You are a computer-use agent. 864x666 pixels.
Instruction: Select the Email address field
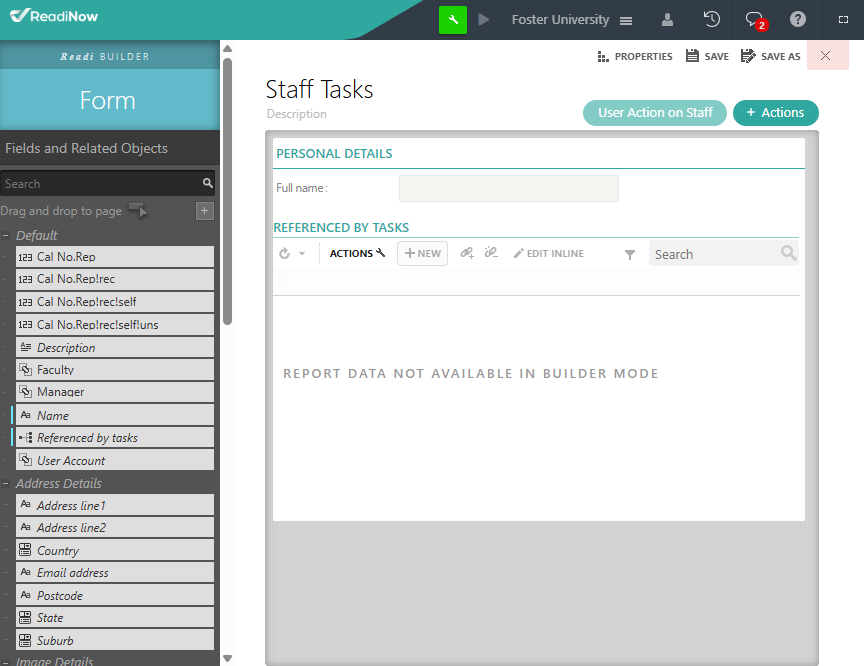[x=115, y=573]
